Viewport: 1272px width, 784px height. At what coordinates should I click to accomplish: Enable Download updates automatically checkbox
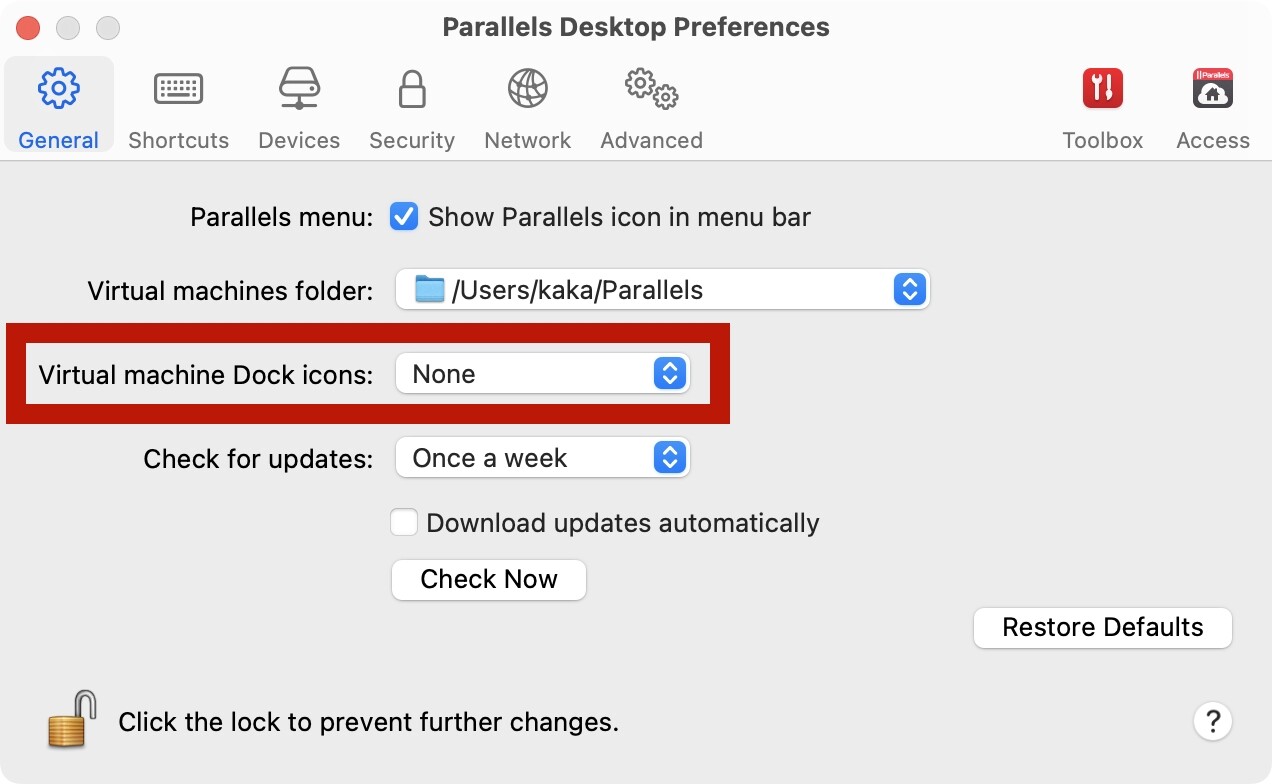[x=404, y=523]
